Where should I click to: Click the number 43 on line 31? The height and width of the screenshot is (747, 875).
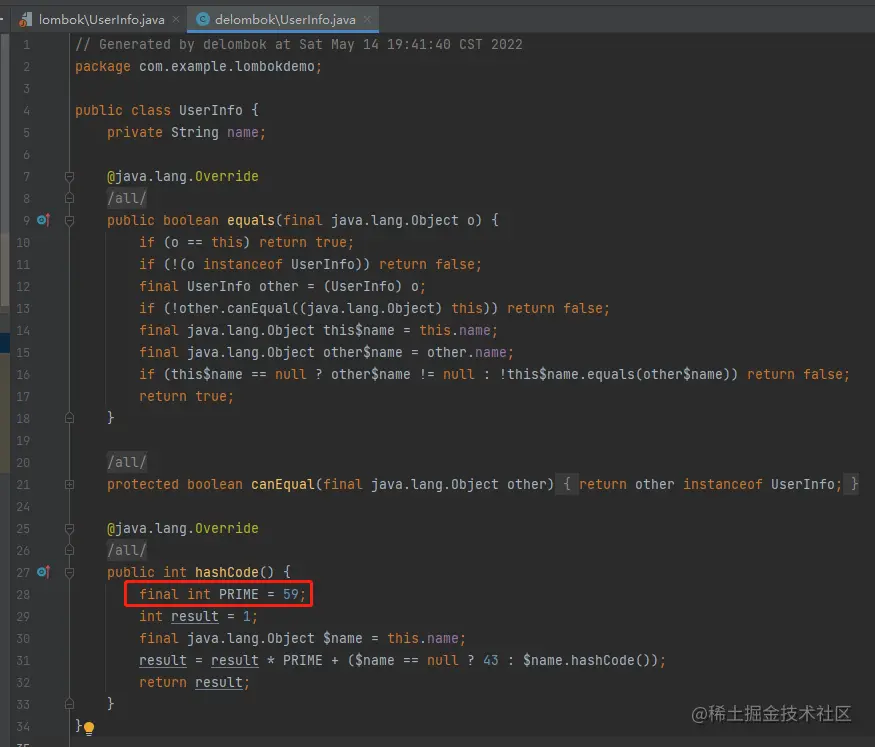[491, 661]
